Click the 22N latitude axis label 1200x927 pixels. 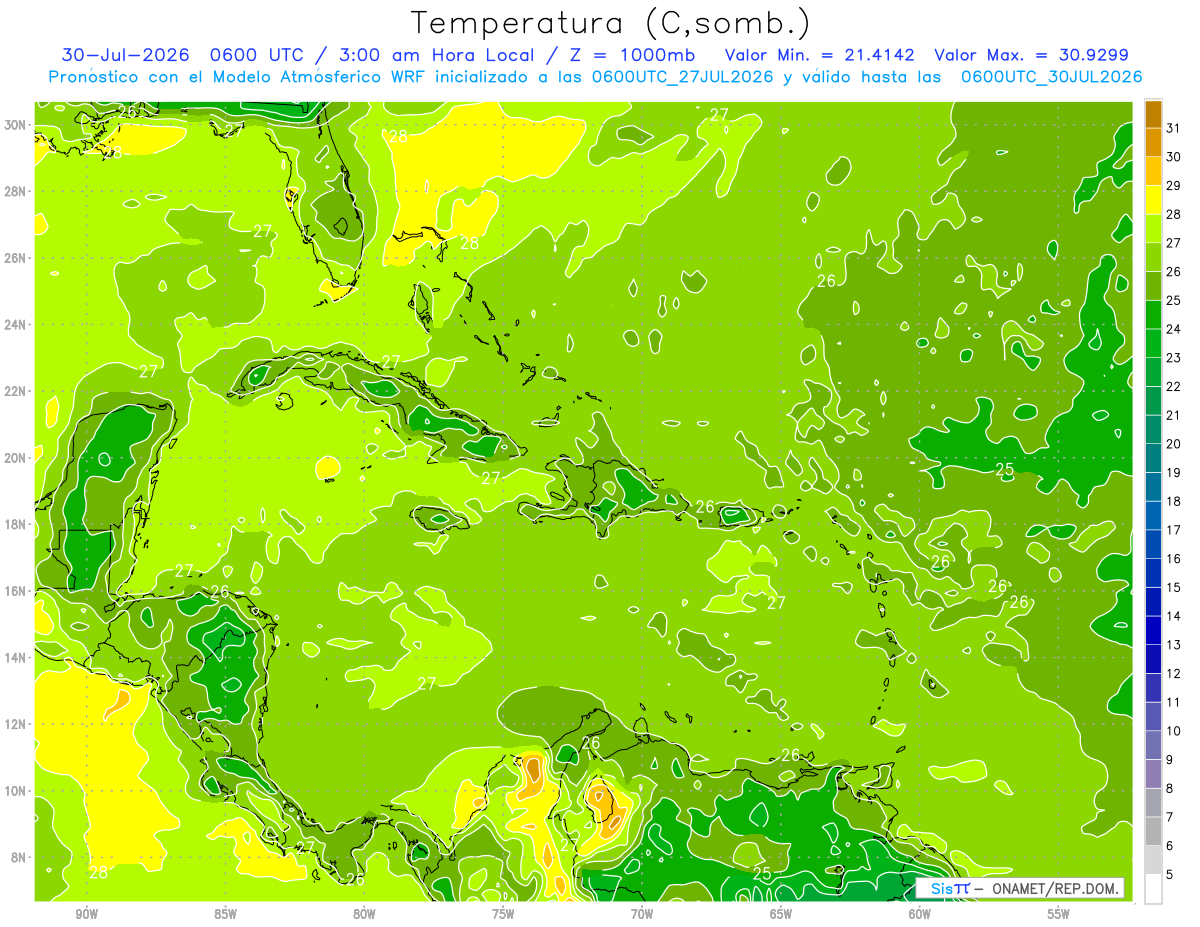point(17,391)
